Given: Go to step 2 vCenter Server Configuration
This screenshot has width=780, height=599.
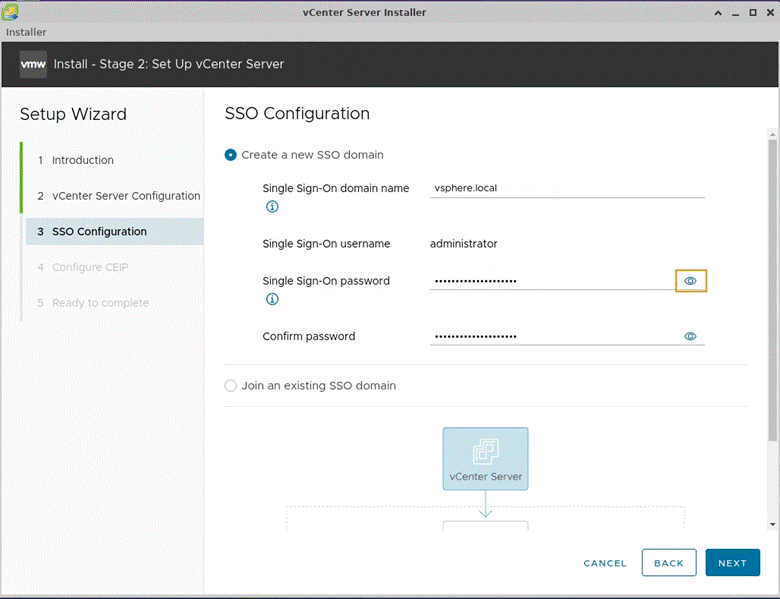Looking at the screenshot, I should point(119,196).
